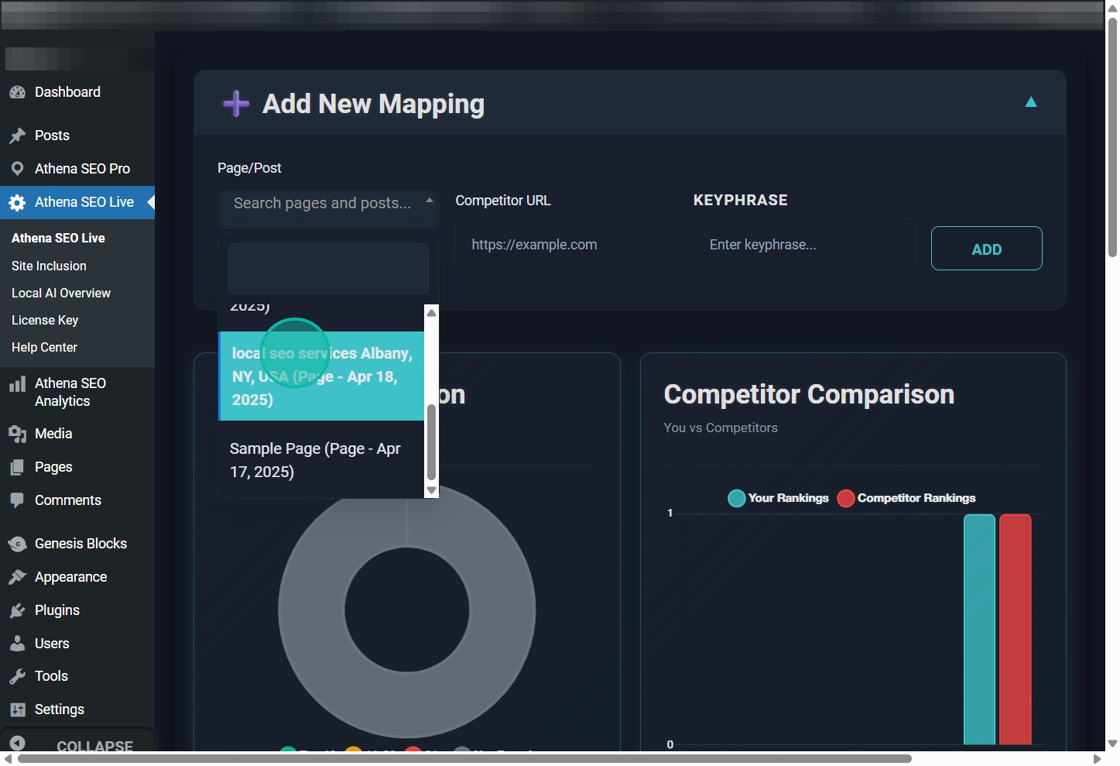
Task: Click the Posts pushpin icon
Action: coord(17,135)
